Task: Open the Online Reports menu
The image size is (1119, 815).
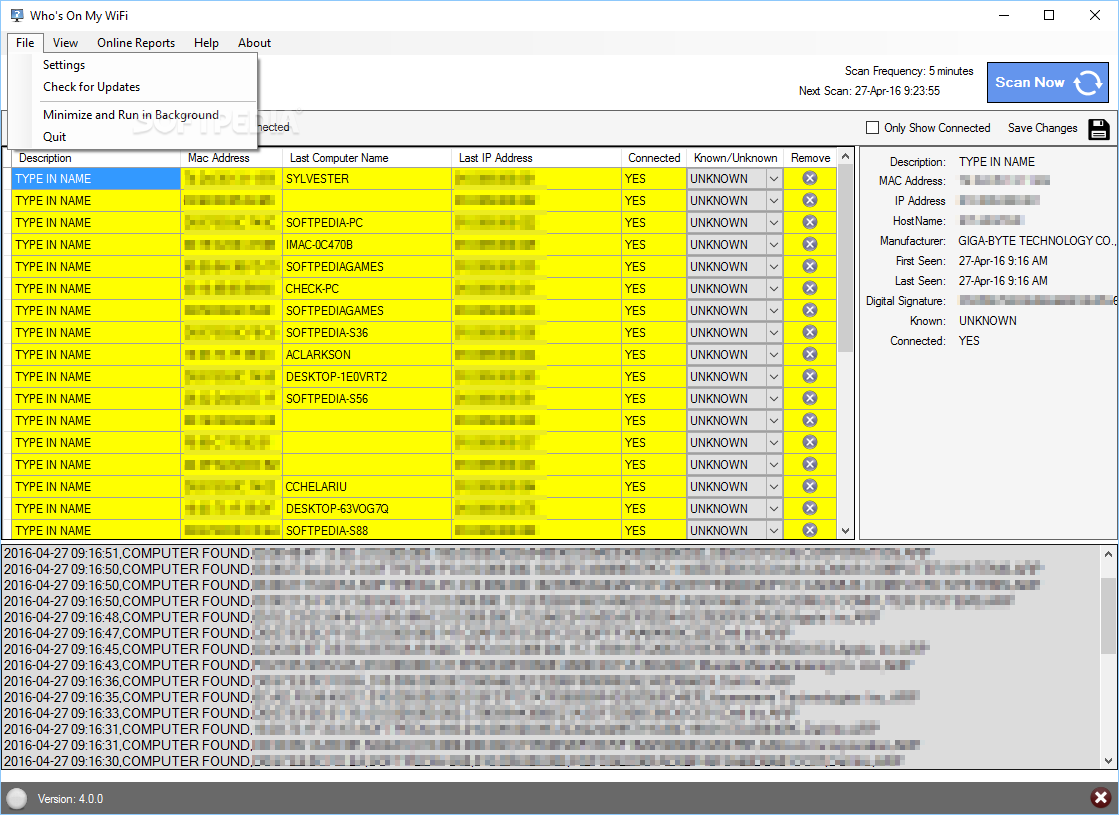Action: click(x=136, y=43)
